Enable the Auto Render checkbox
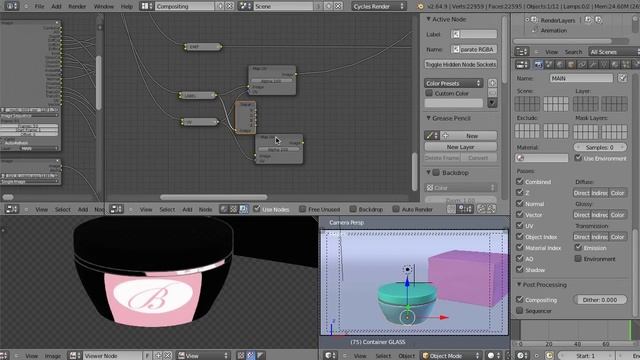640x360 pixels. tap(396, 209)
